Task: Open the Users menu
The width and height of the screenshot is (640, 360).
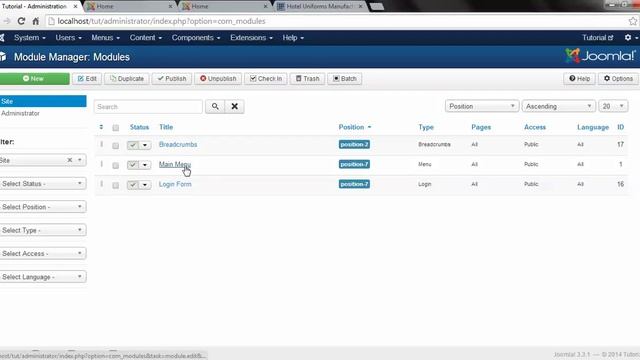Action: [x=69, y=38]
